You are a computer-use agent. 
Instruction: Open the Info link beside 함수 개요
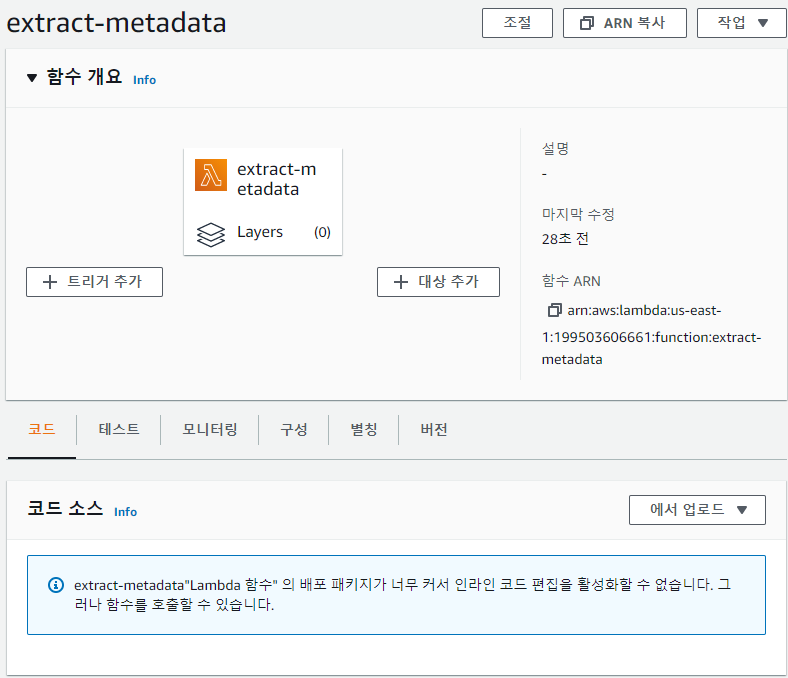(144, 80)
